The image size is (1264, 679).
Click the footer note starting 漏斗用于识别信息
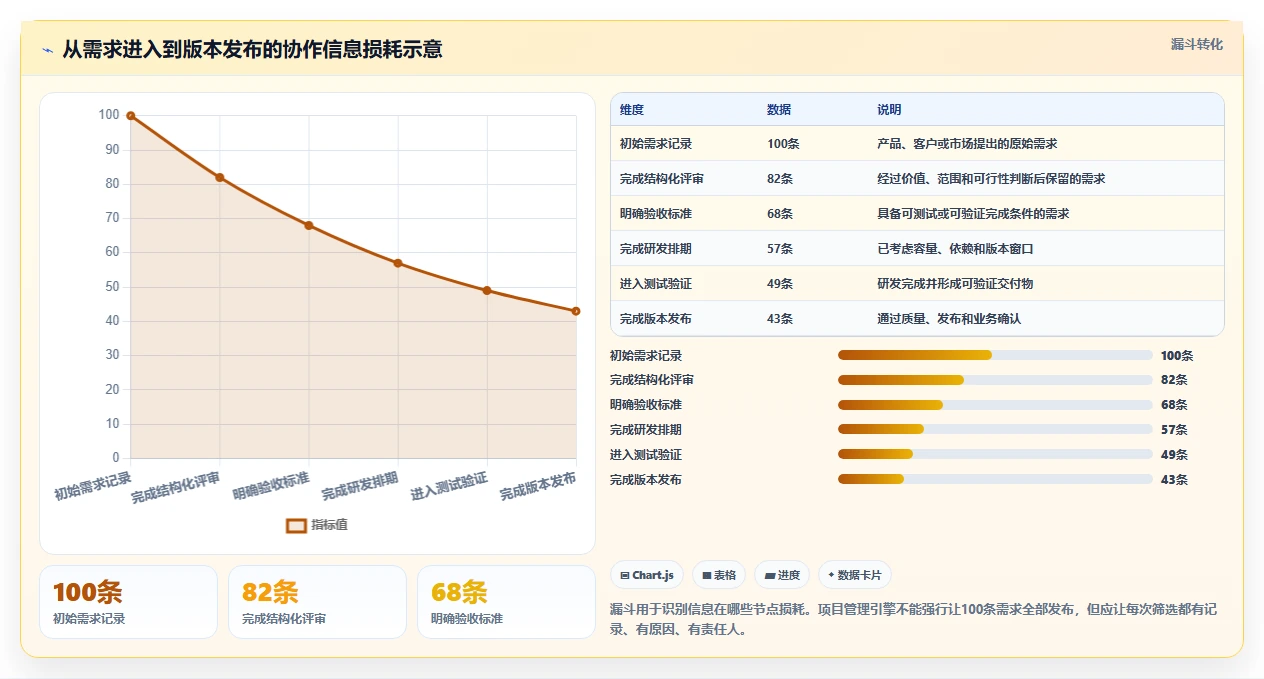913,619
